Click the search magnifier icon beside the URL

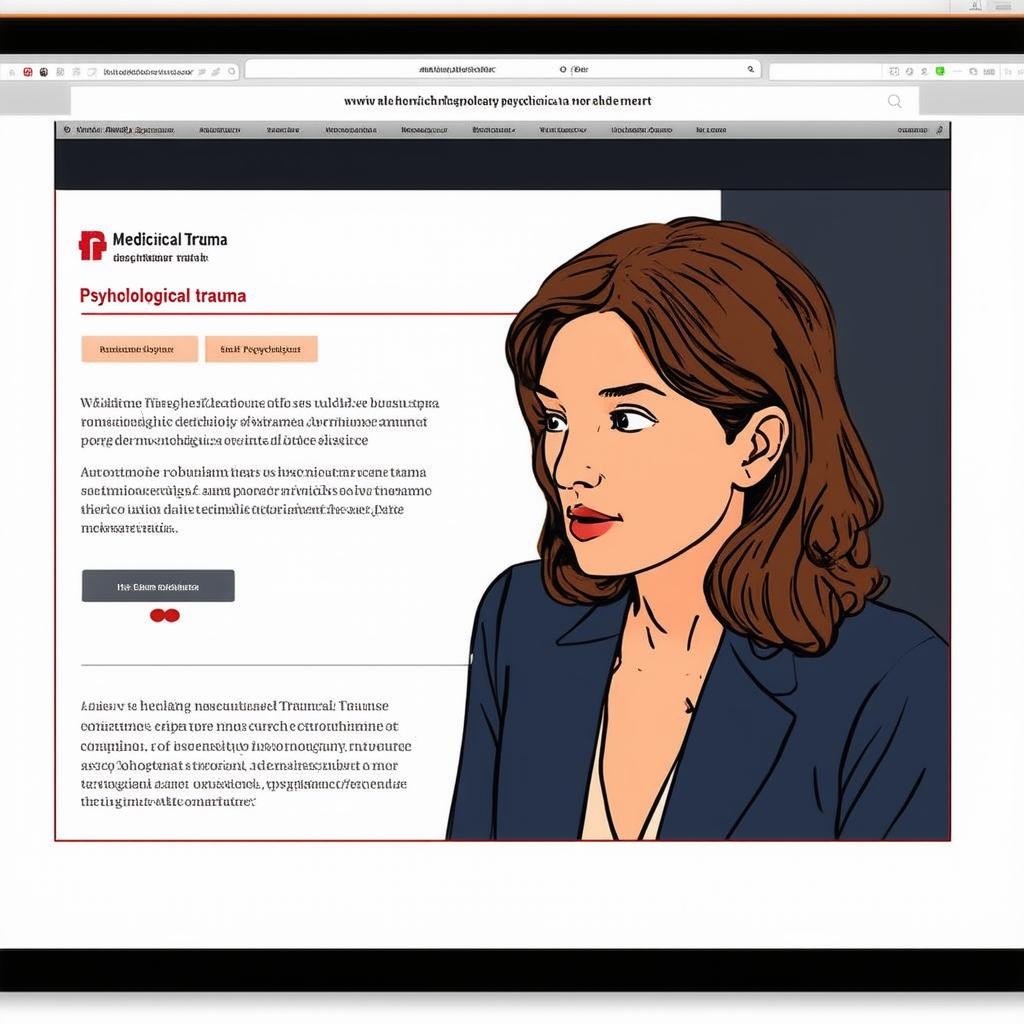[894, 101]
